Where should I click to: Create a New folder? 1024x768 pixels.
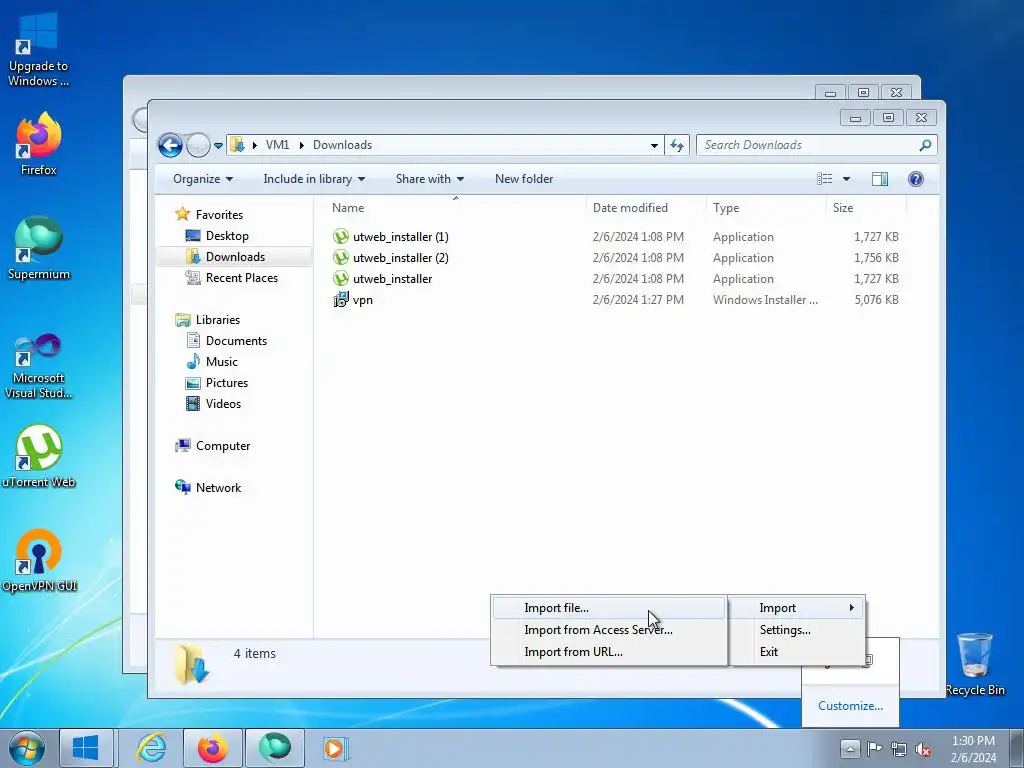(524, 179)
